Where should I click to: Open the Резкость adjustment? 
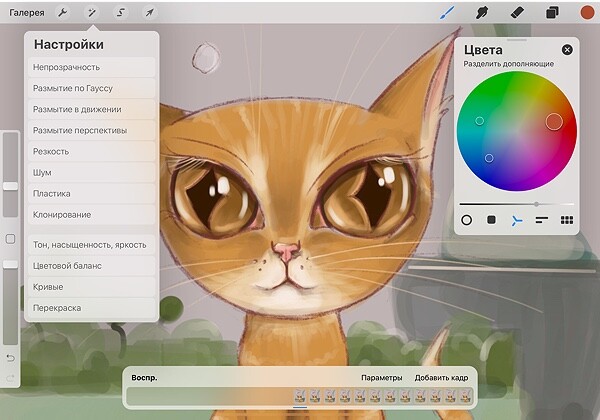point(91,151)
